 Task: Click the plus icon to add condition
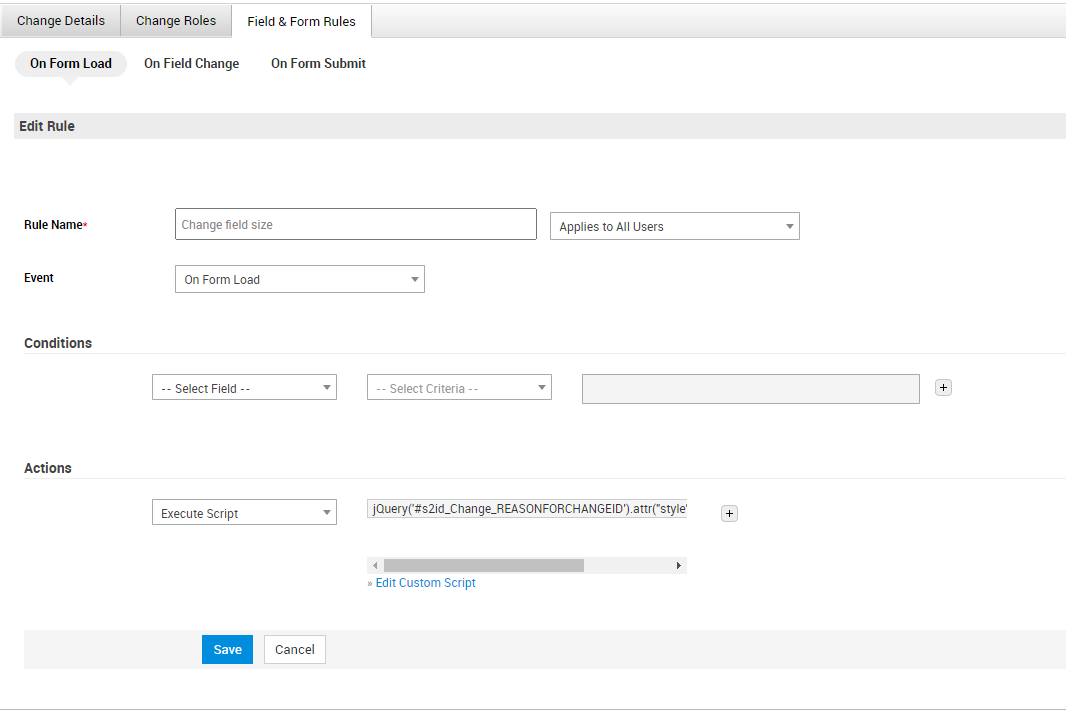[x=943, y=387]
